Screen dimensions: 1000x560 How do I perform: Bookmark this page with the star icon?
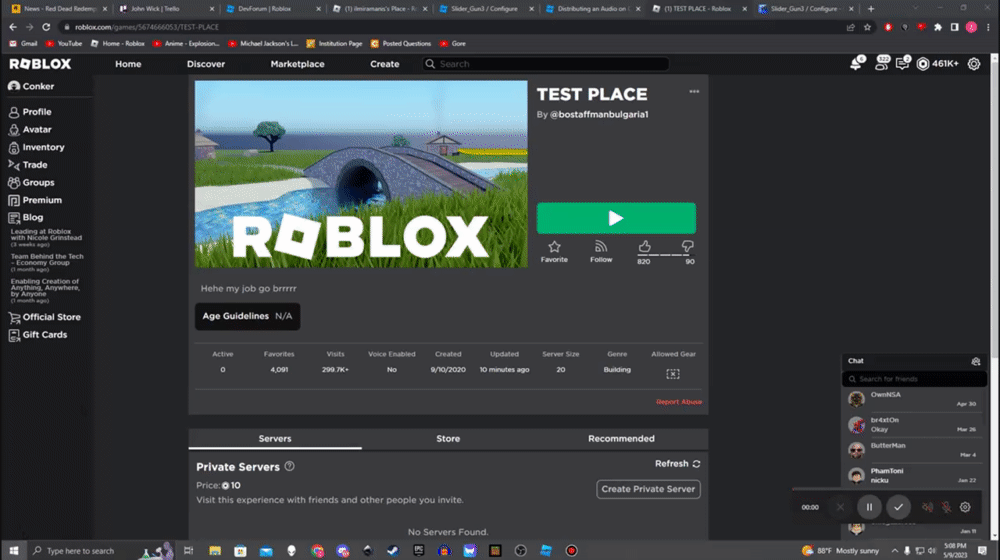[867, 27]
